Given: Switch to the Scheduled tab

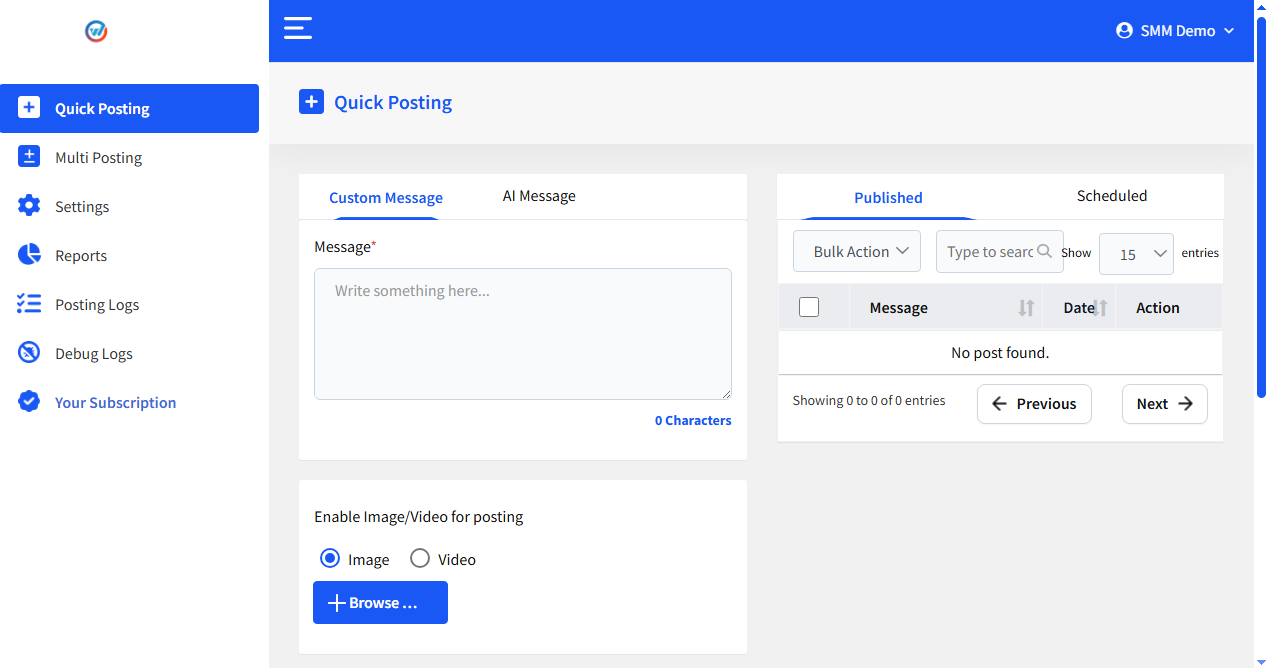Looking at the screenshot, I should coord(1112,196).
